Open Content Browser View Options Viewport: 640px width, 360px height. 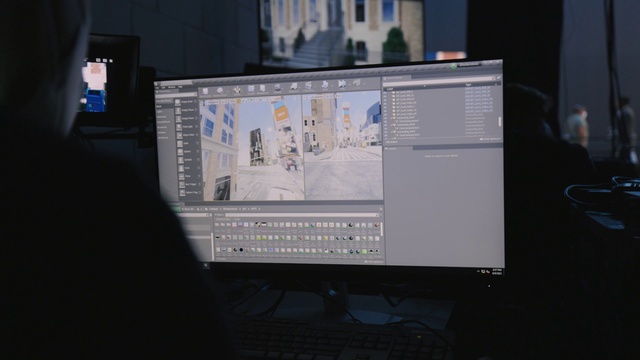(x=373, y=262)
